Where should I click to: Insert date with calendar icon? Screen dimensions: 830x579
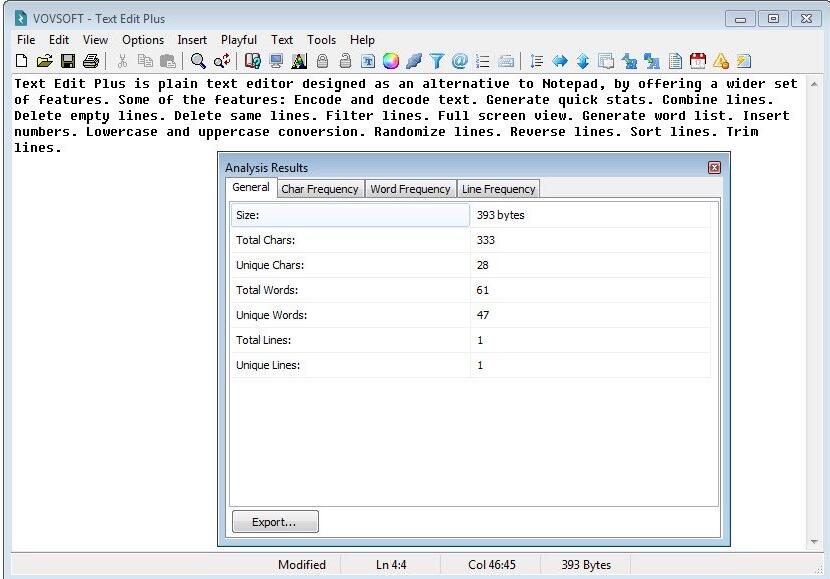pos(698,61)
